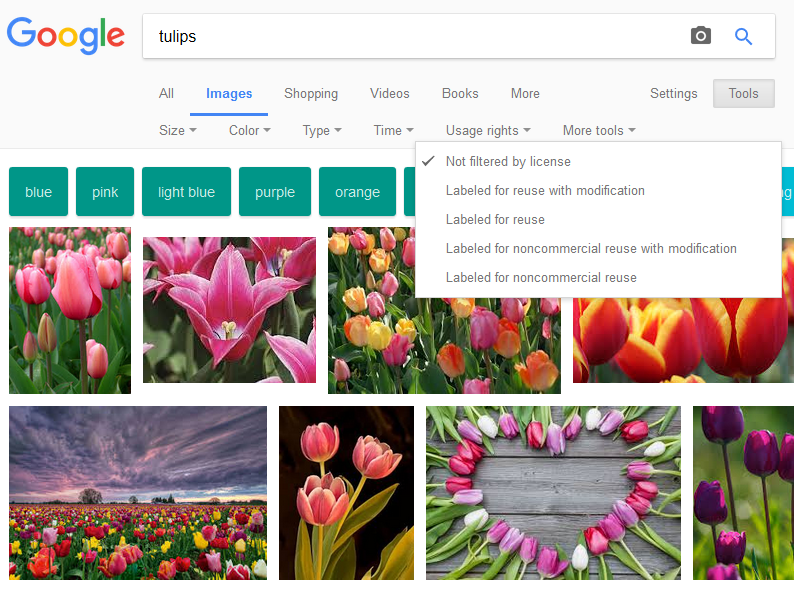Image resolution: width=794 pixels, height=589 pixels.
Task: Filter by the purple color chip
Action: point(275,192)
